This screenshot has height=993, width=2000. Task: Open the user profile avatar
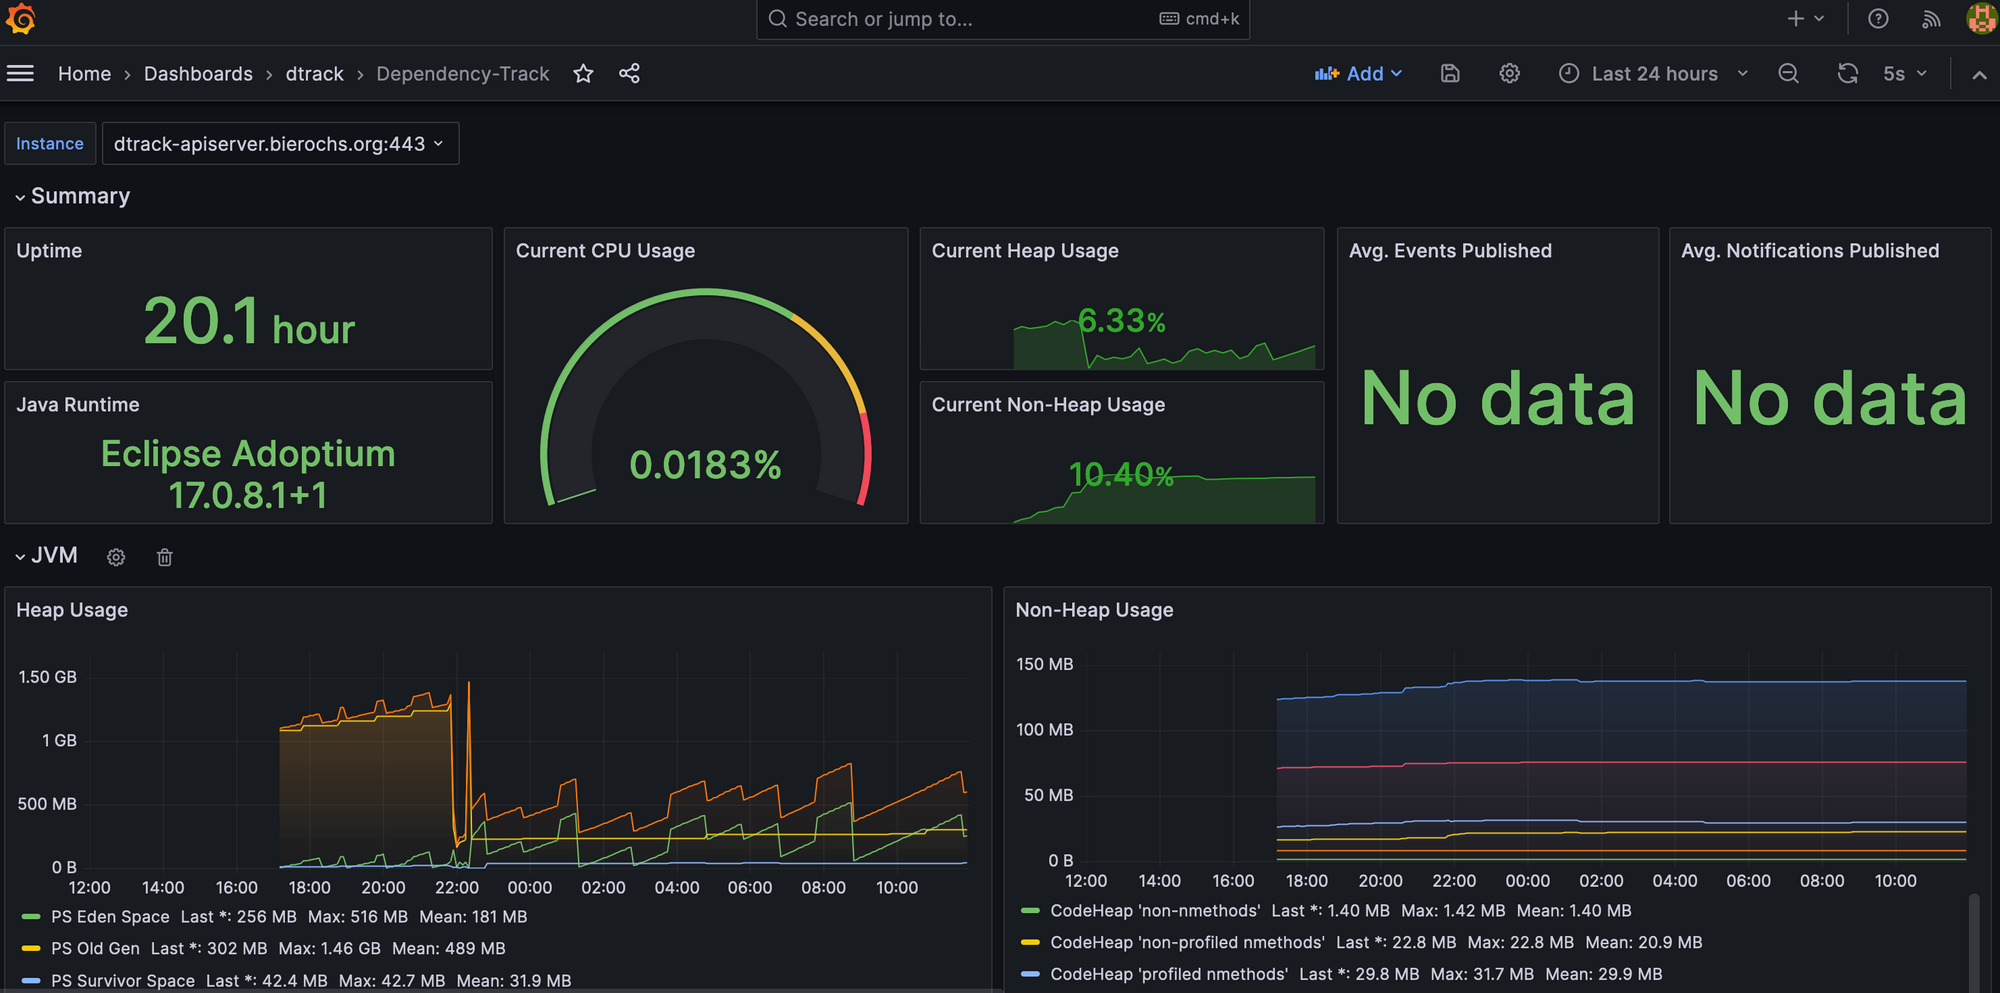coord(1982,18)
